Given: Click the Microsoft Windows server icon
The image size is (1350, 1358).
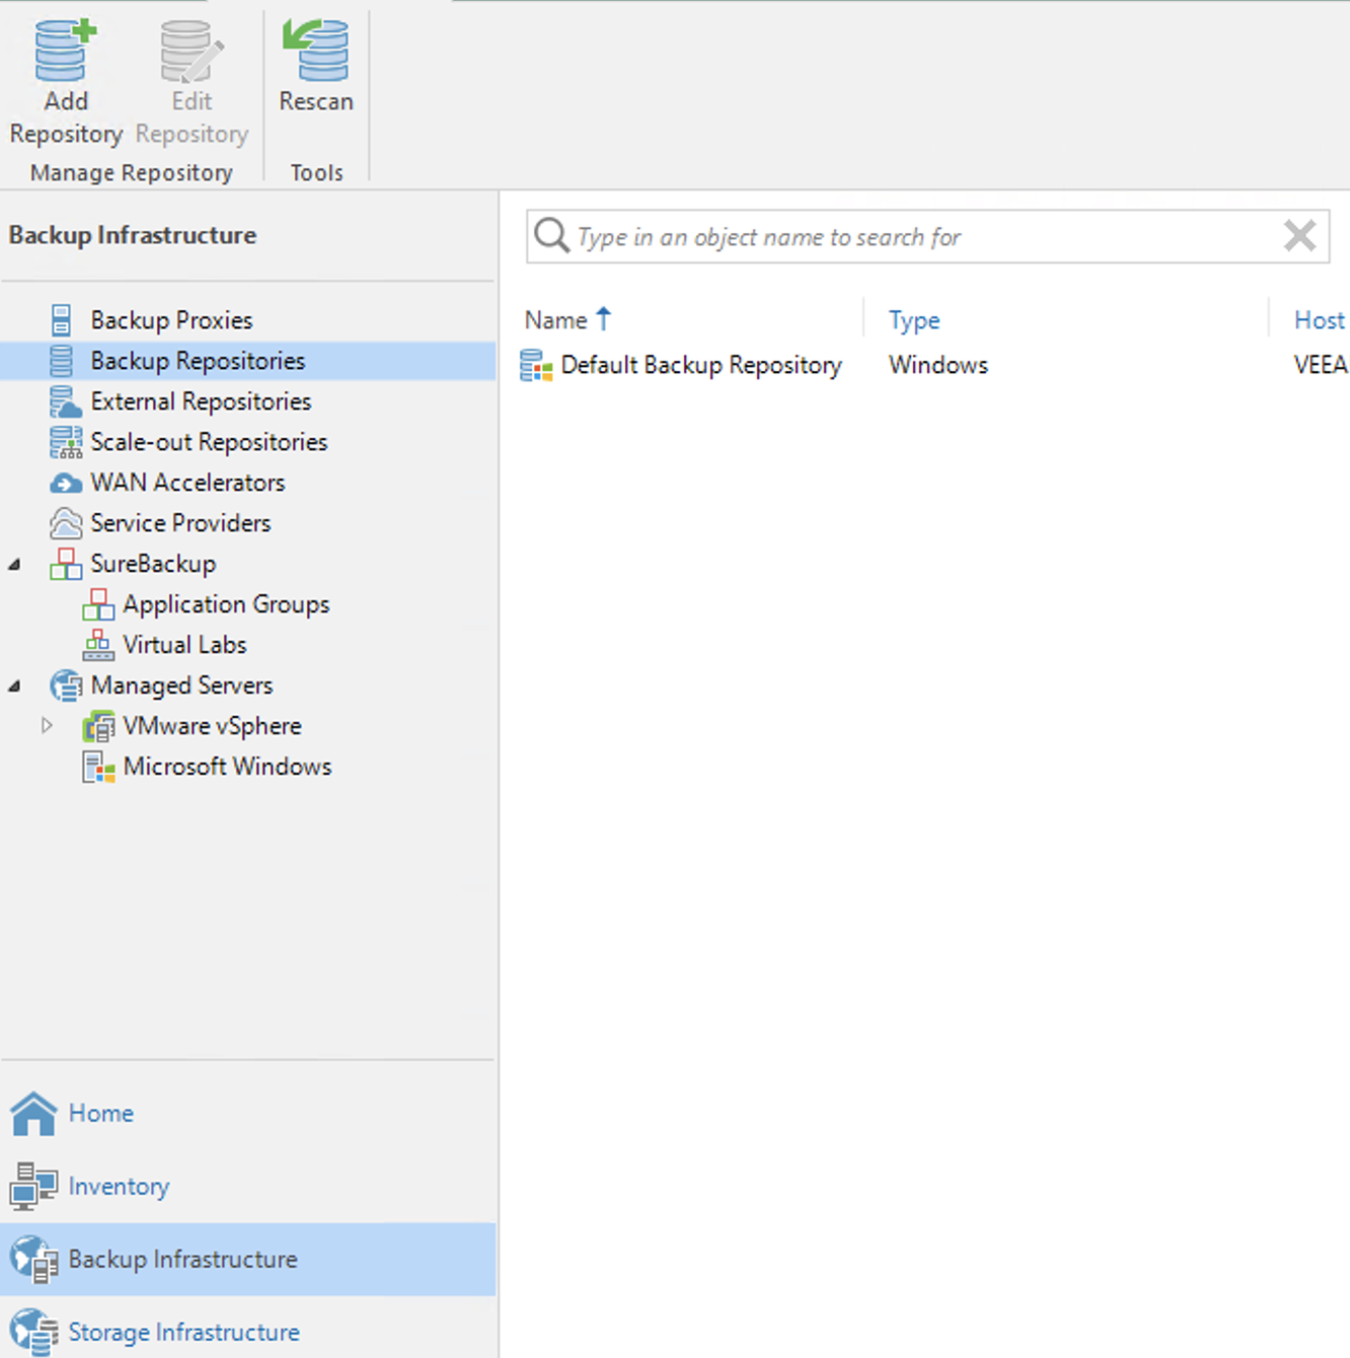Looking at the screenshot, I should pyautogui.click(x=98, y=767).
